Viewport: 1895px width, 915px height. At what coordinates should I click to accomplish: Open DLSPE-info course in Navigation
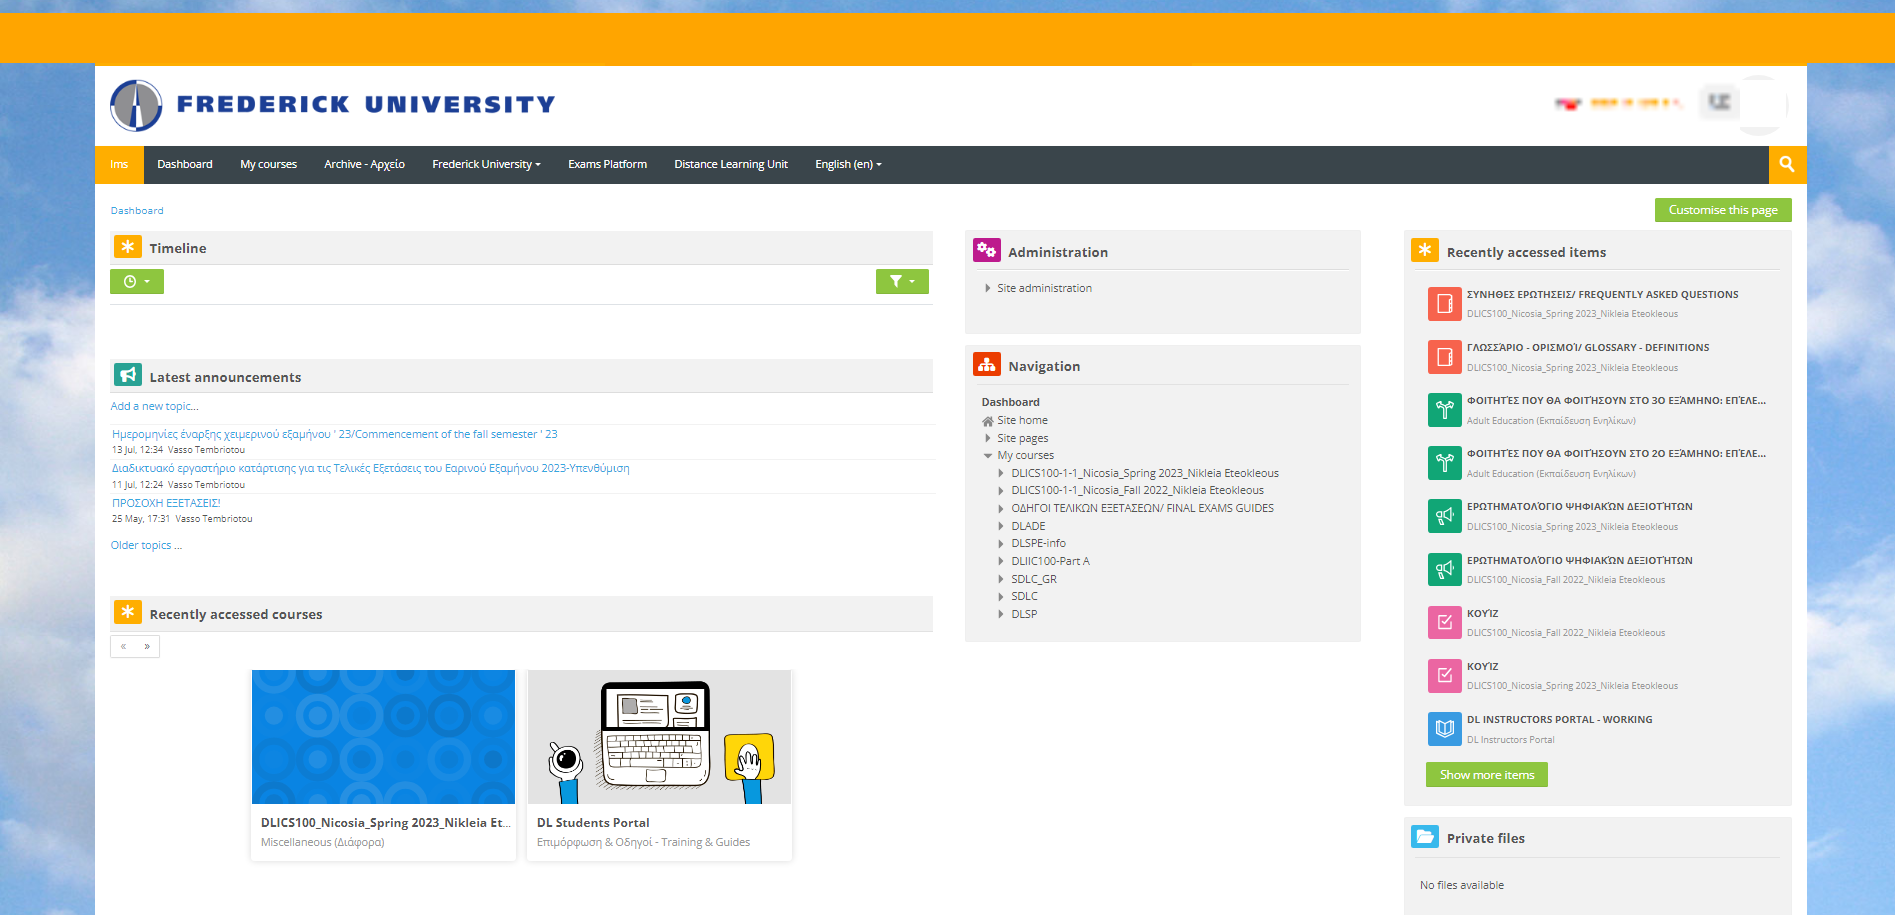1038,544
